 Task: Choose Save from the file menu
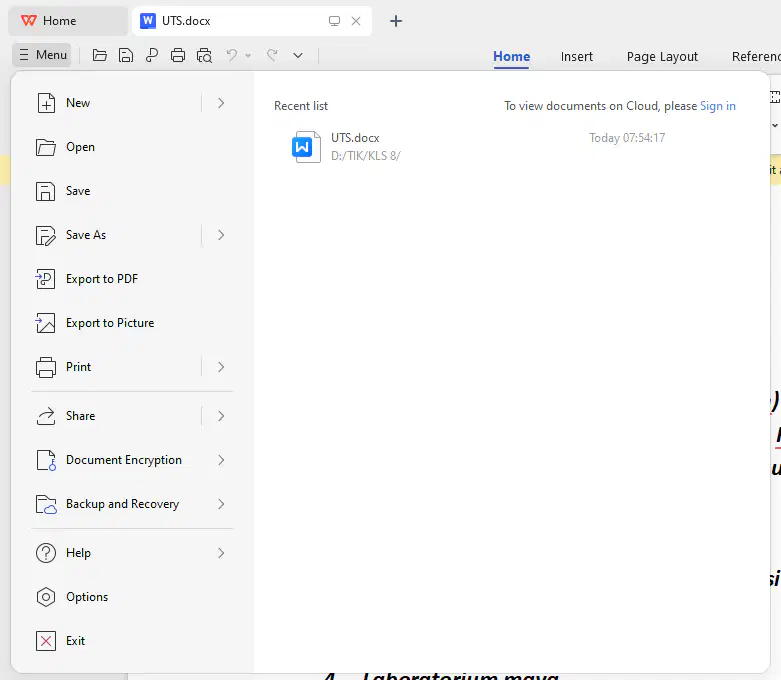(132, 191)
